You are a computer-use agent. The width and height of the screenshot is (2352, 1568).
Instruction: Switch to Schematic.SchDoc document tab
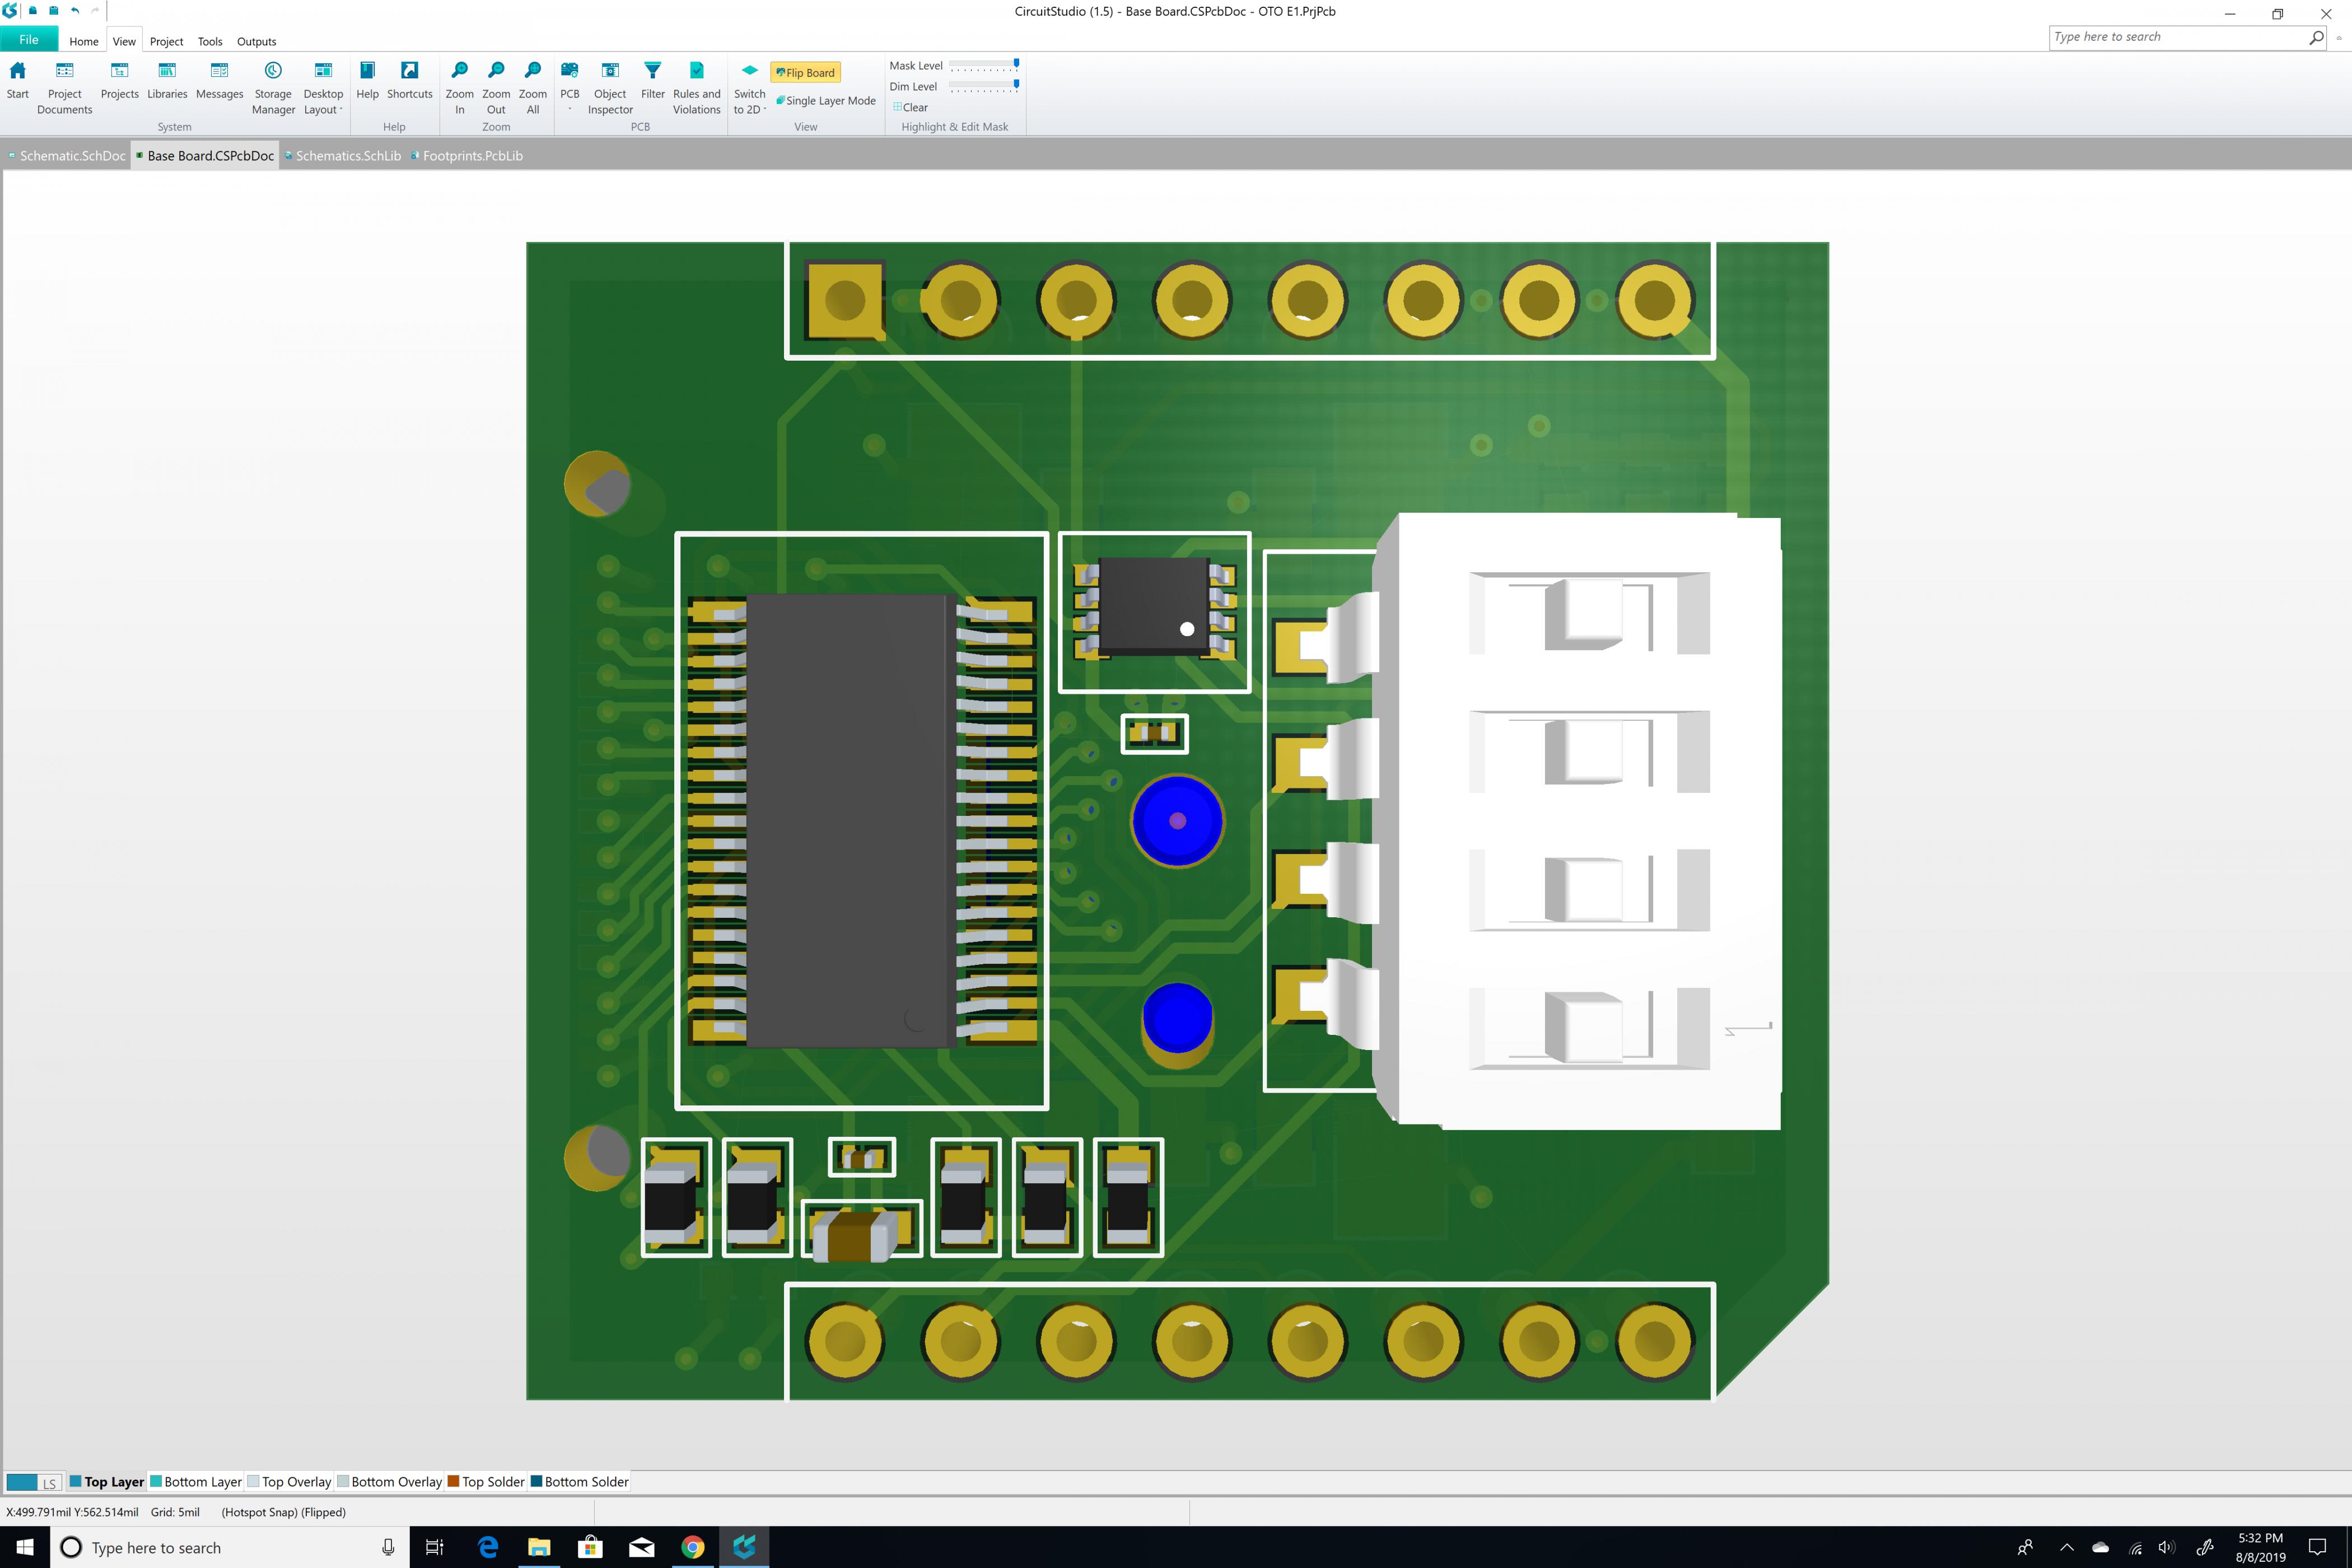click(x=66, y=156)
